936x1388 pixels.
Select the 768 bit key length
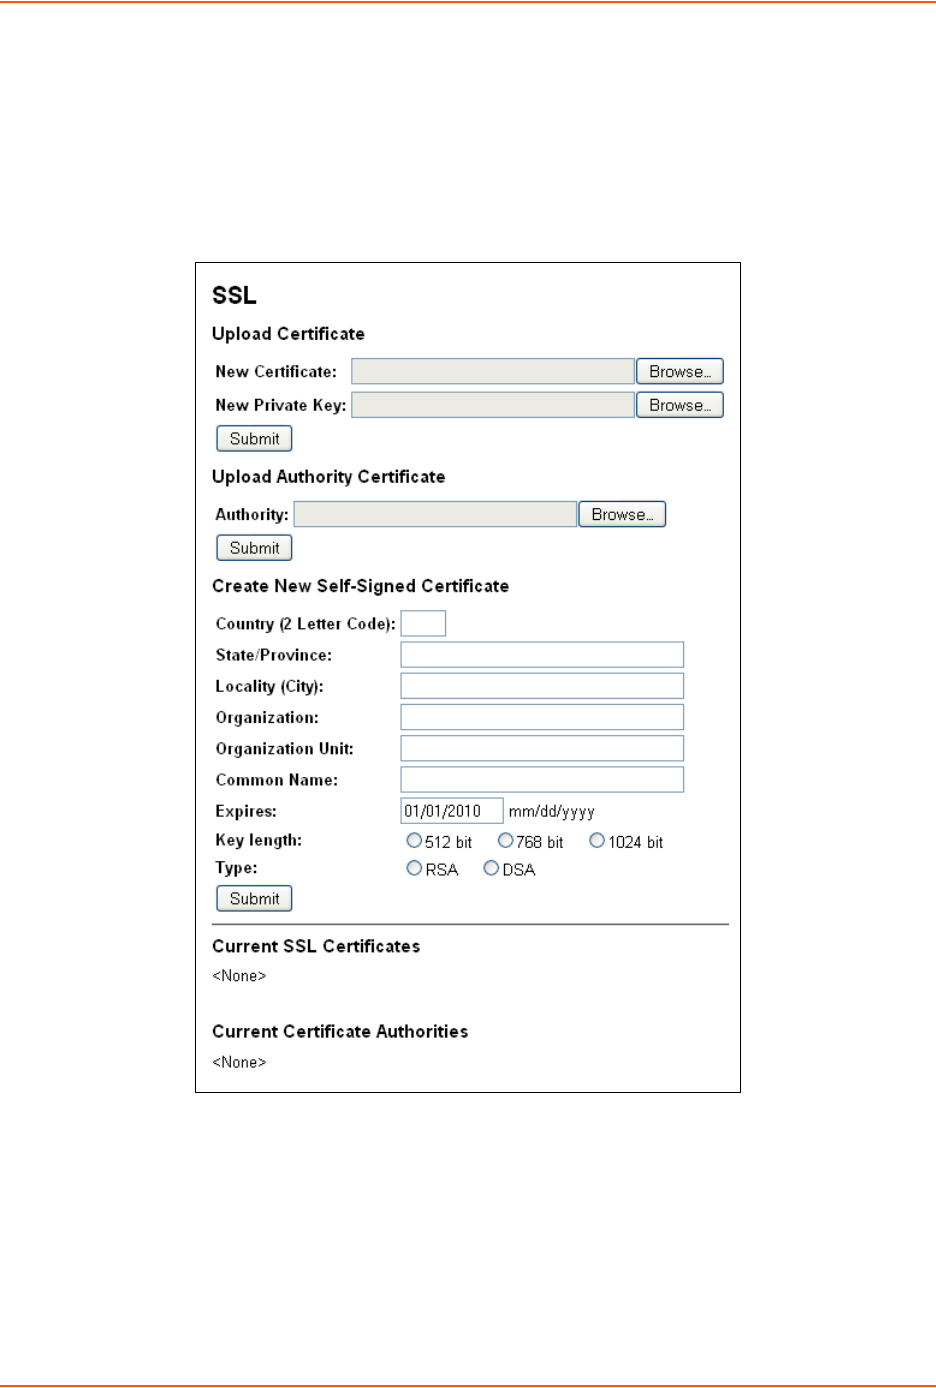pos(505,841)
